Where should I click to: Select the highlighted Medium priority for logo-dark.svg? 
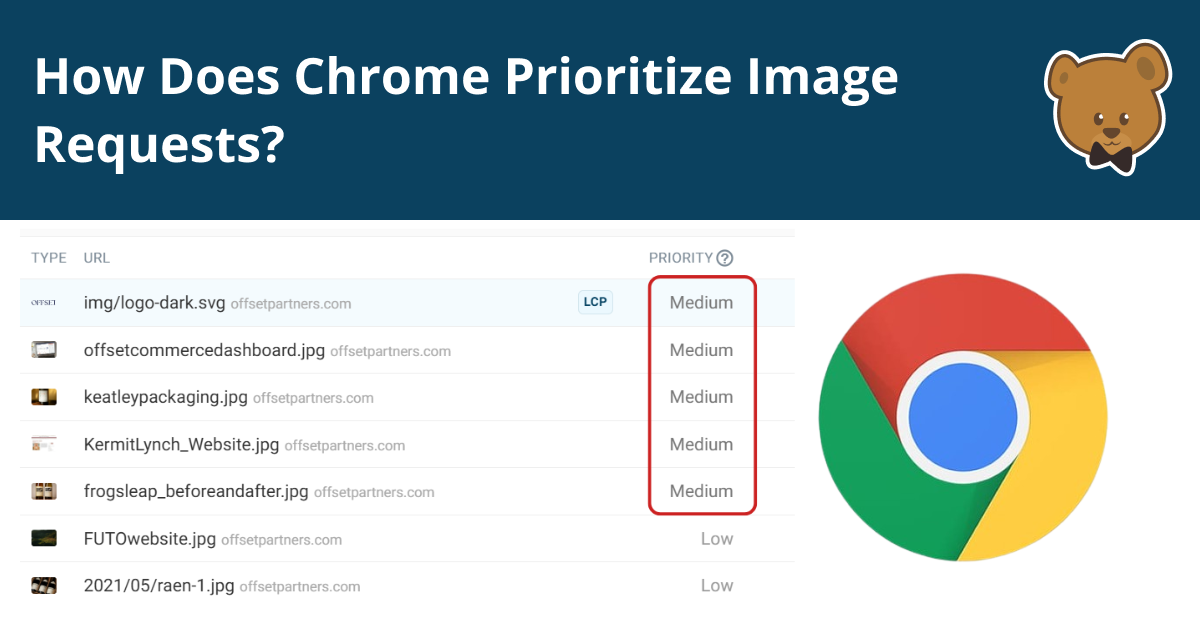tap(702, 302)
